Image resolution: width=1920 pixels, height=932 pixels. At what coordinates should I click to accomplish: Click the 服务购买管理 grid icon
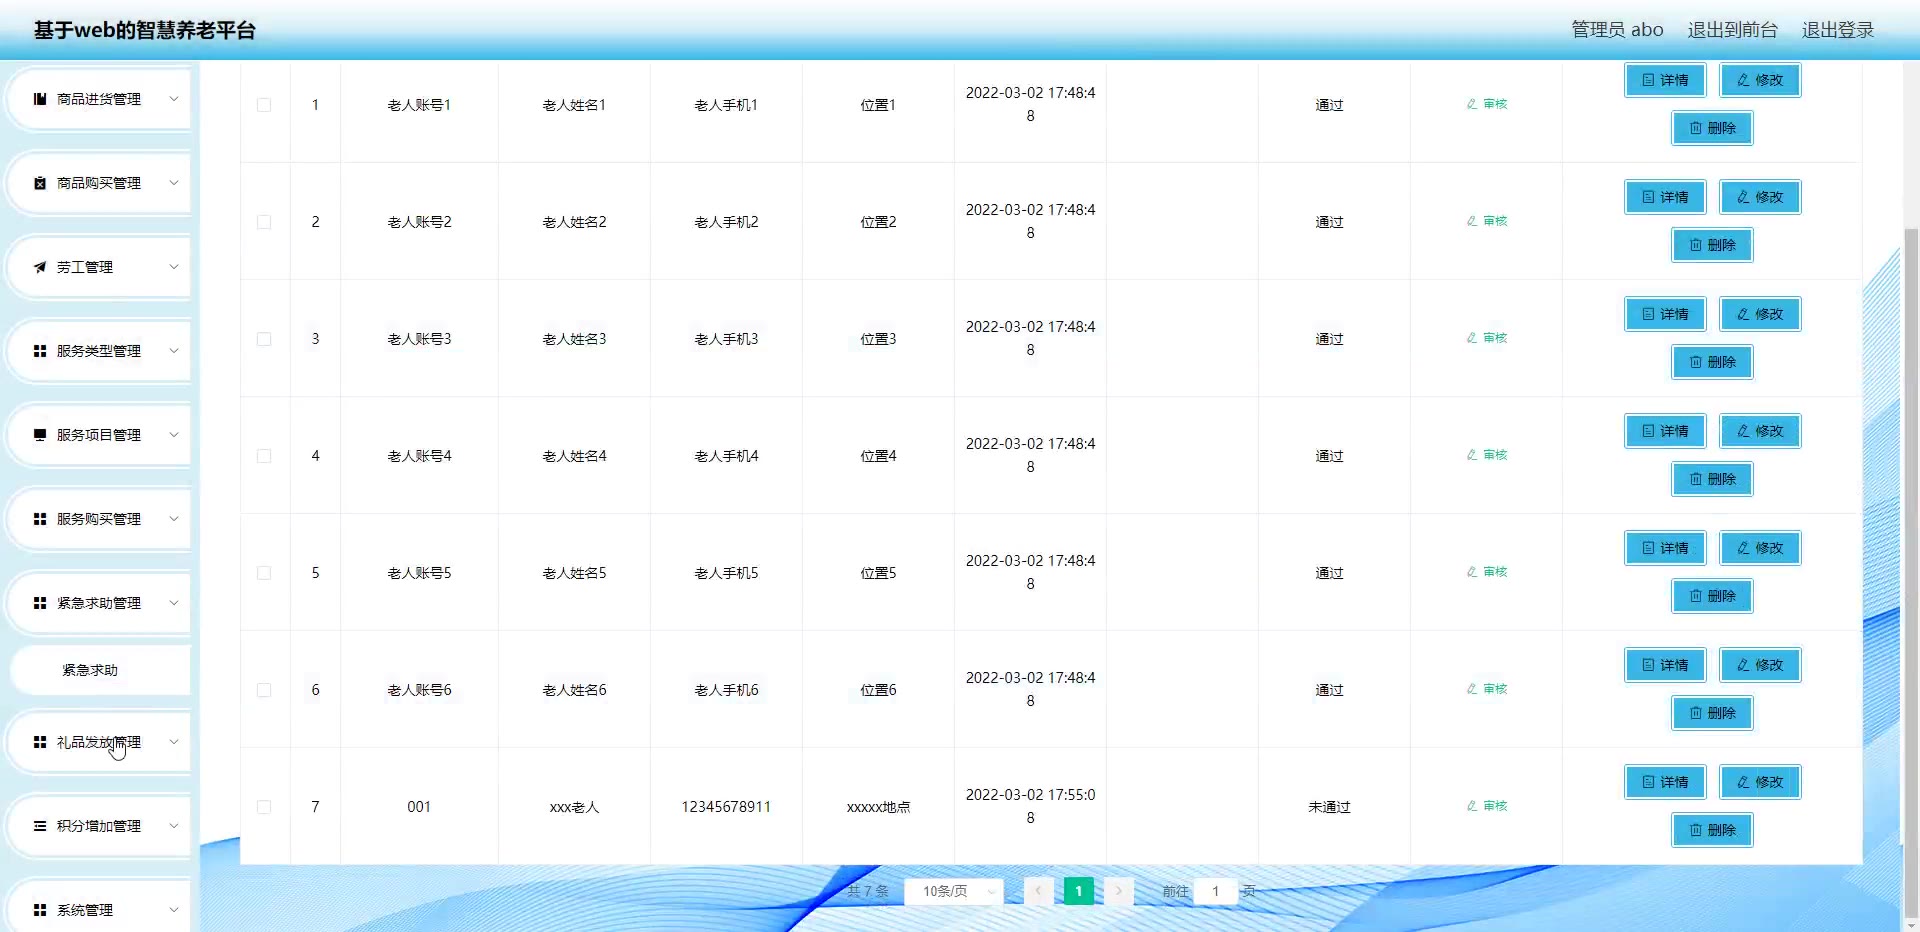tap(40, 519)
